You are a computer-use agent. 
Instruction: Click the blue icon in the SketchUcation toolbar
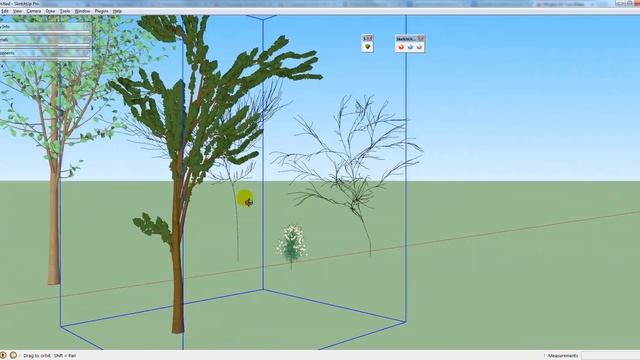tap(410, 47)
